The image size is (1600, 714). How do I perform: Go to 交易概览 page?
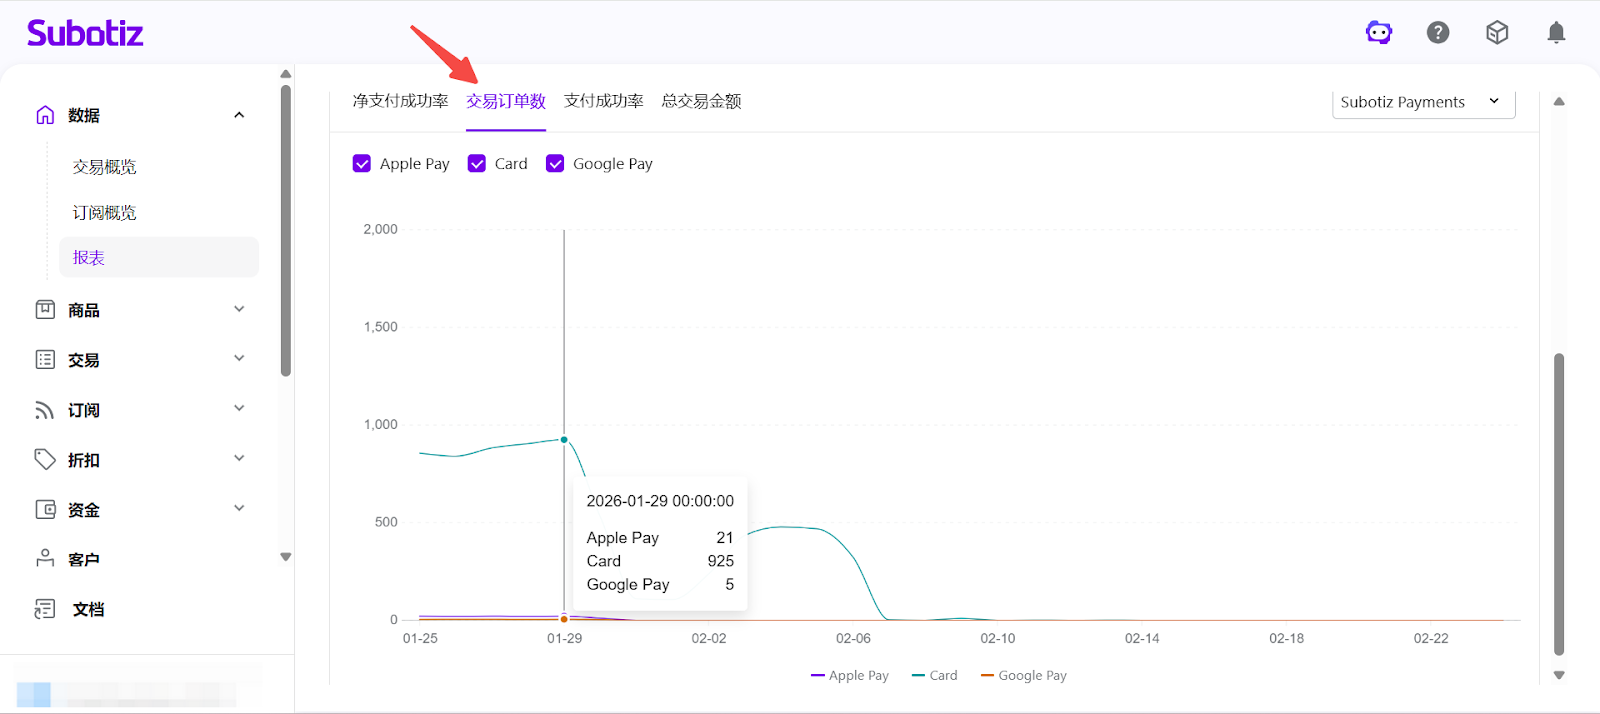105,167
